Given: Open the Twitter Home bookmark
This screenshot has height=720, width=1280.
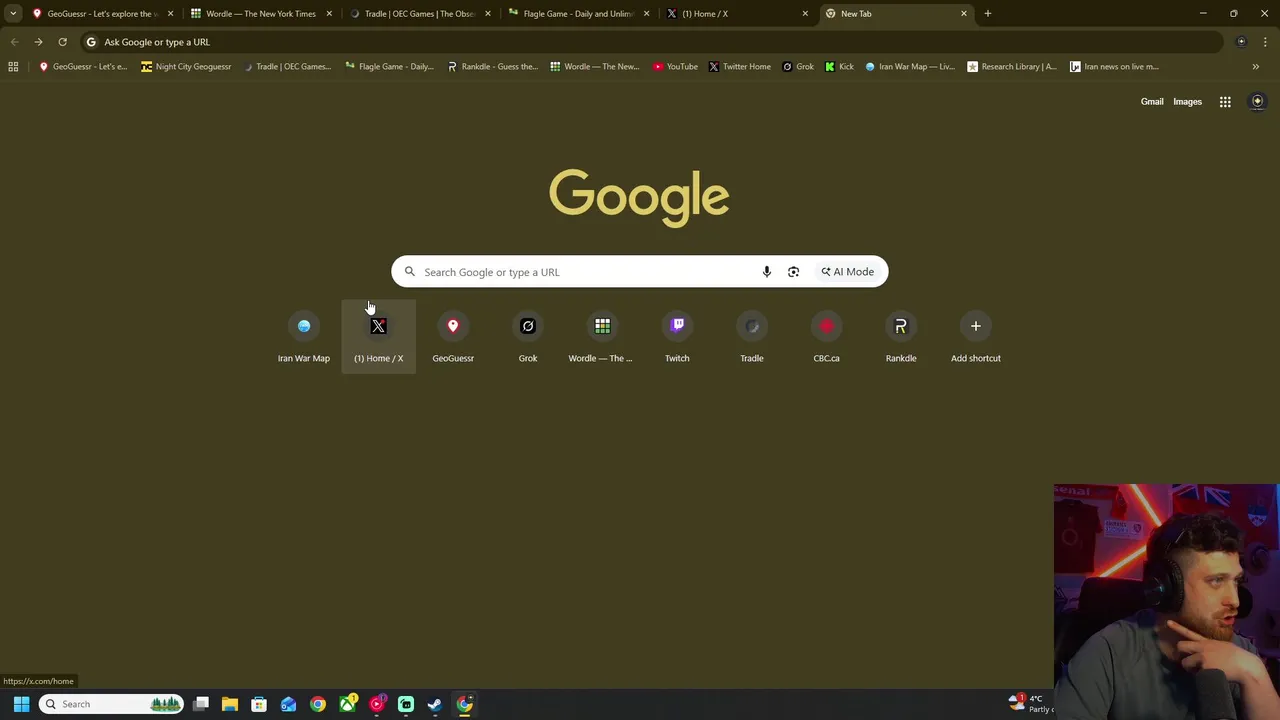Looking at the screenshot, I should click(x=740, y=66).
